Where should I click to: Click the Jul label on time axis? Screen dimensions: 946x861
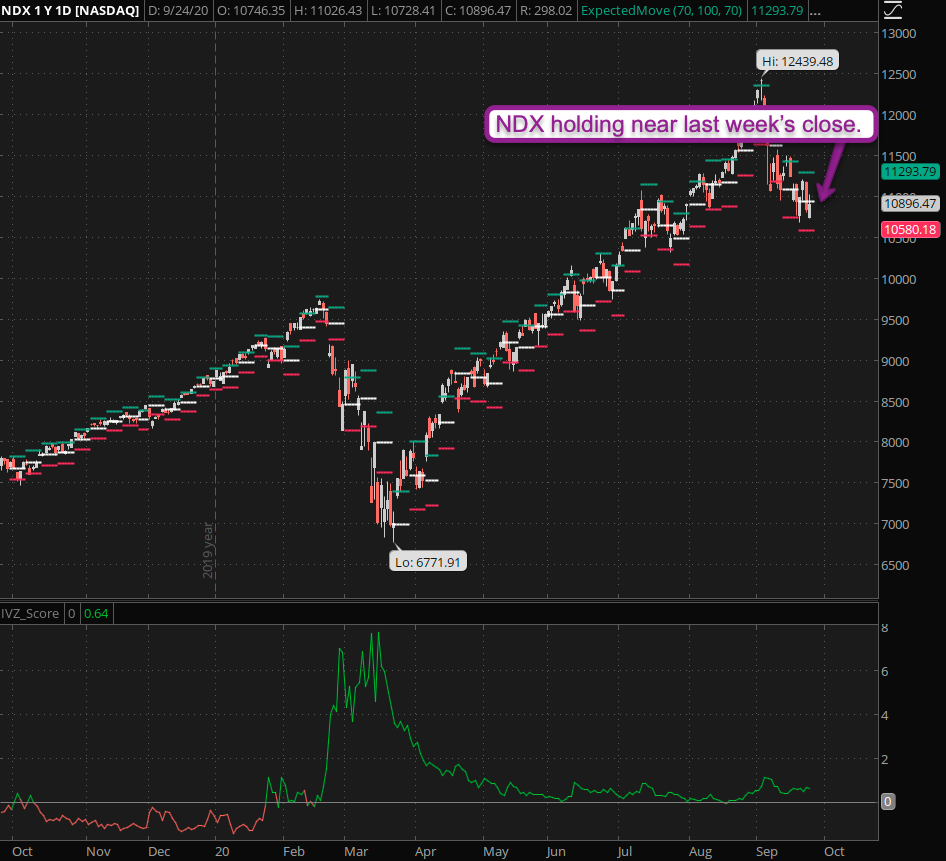[624, 851]
